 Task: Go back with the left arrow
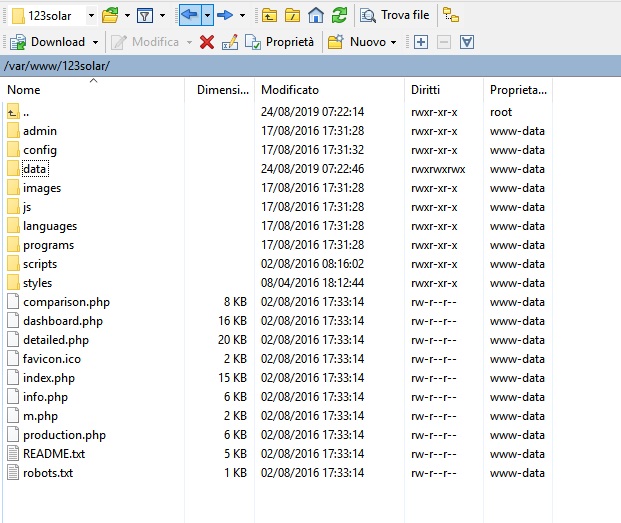click(x=190, y=15)
